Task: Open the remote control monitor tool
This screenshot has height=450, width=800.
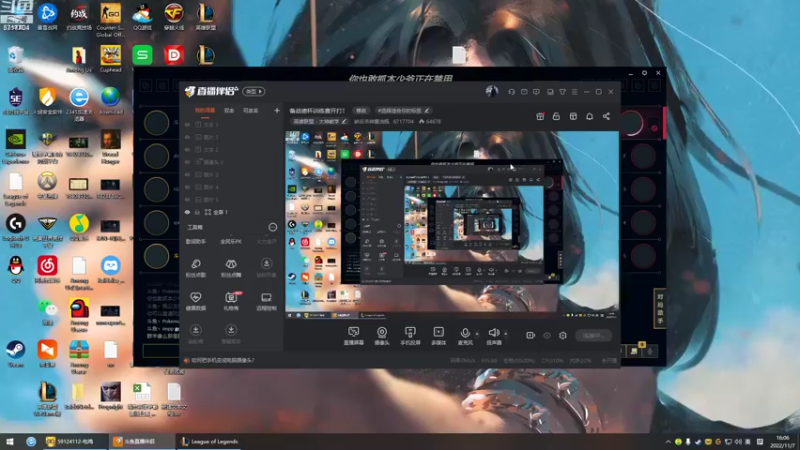Action: pos(266,301)
